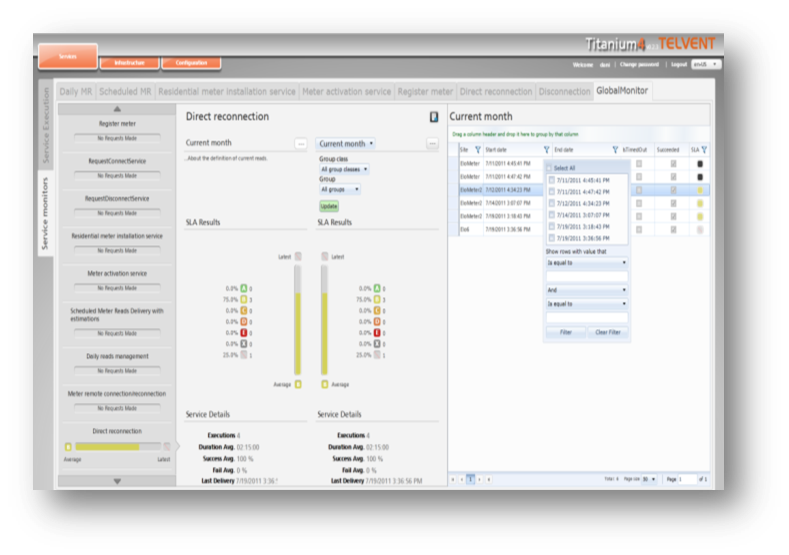Open the Meter activation service tab

(346, 92)
